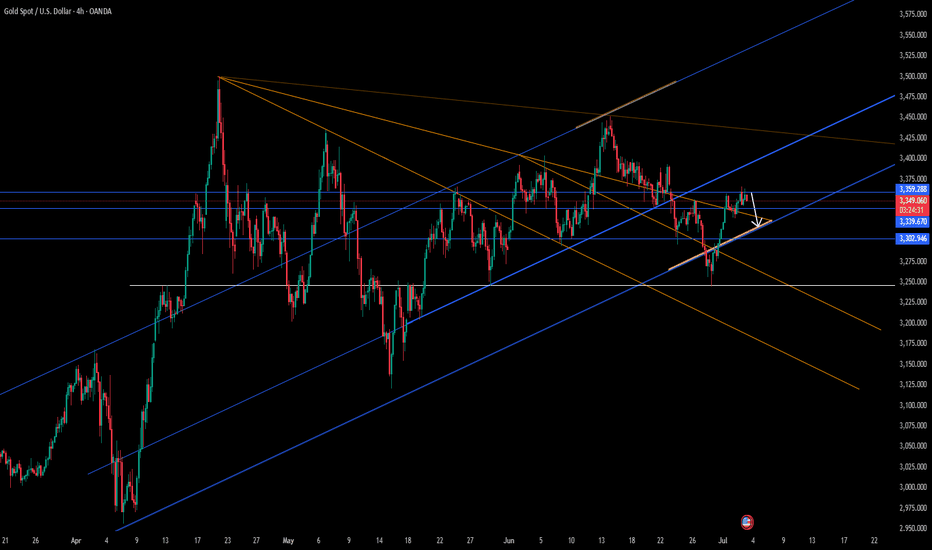Click the 2,975.000 price axis value

click(x=913, y=508)
